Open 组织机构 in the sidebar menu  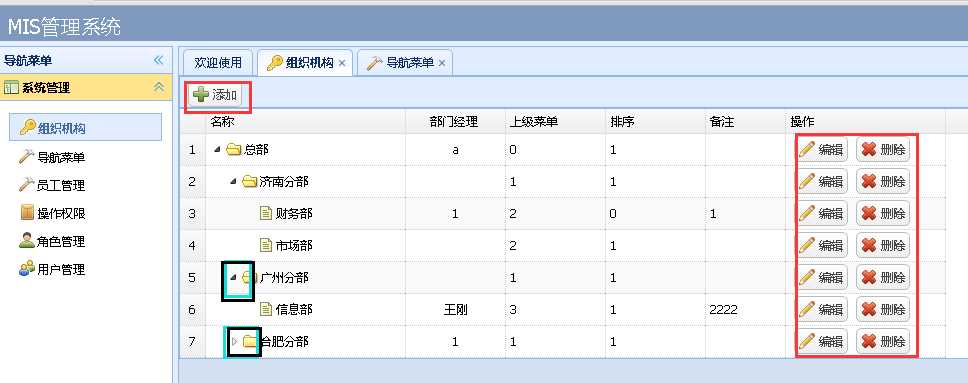tap(86, 127)
